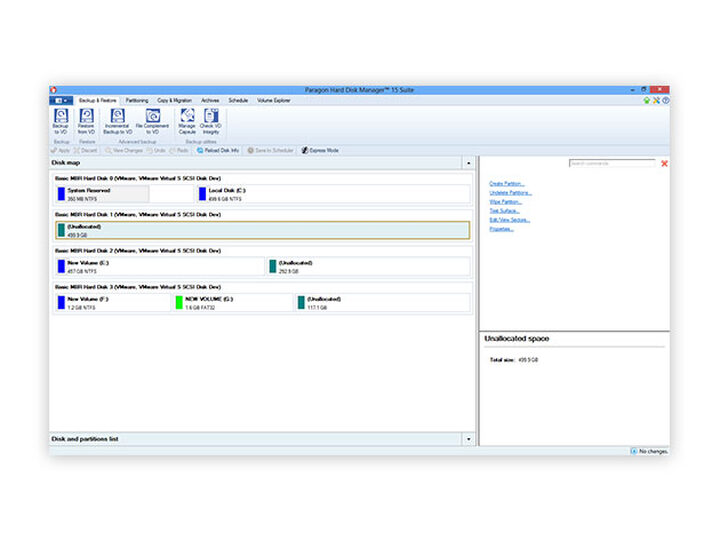This screenshot has width=720, height=541.
Task: Open the settings tools icon at top right
Action: coord(656,100)
